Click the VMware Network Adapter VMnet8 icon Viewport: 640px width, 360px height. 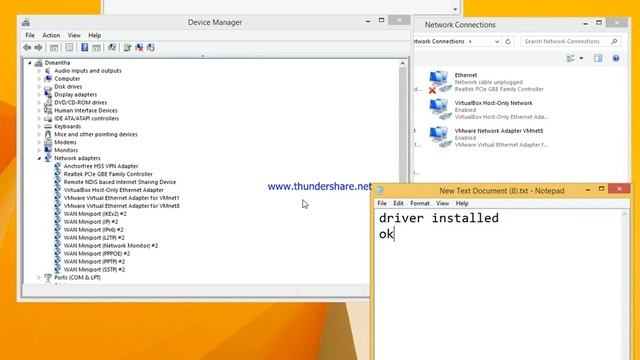(x=440, y=137)
